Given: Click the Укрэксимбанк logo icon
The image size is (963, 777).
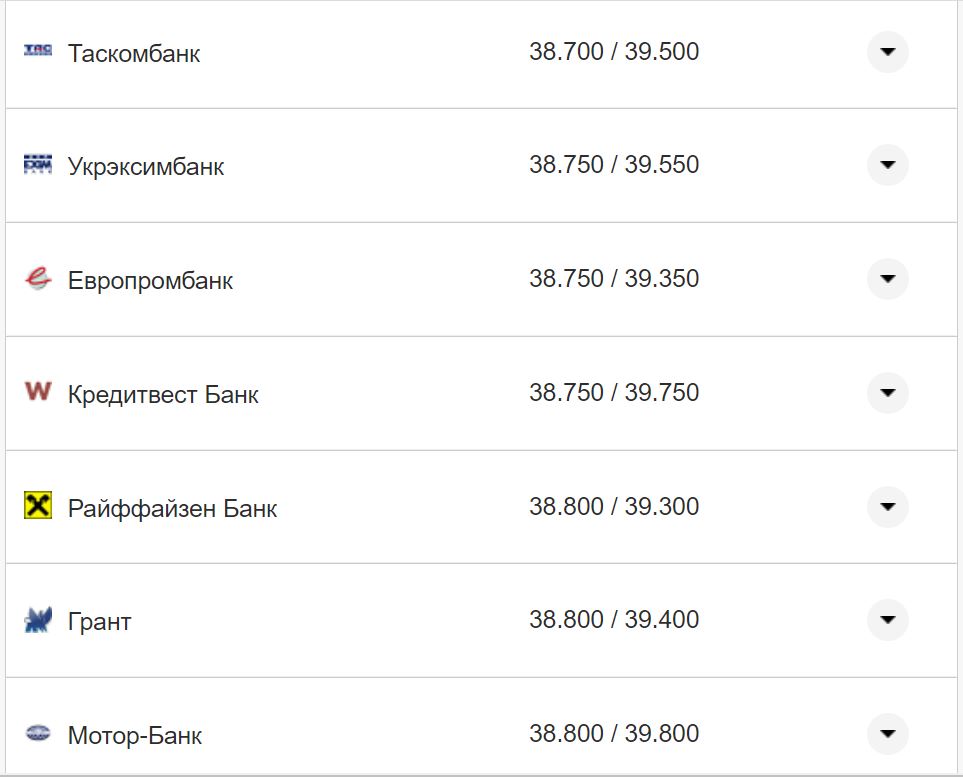Looking at the screenshot, I should 37,164.
